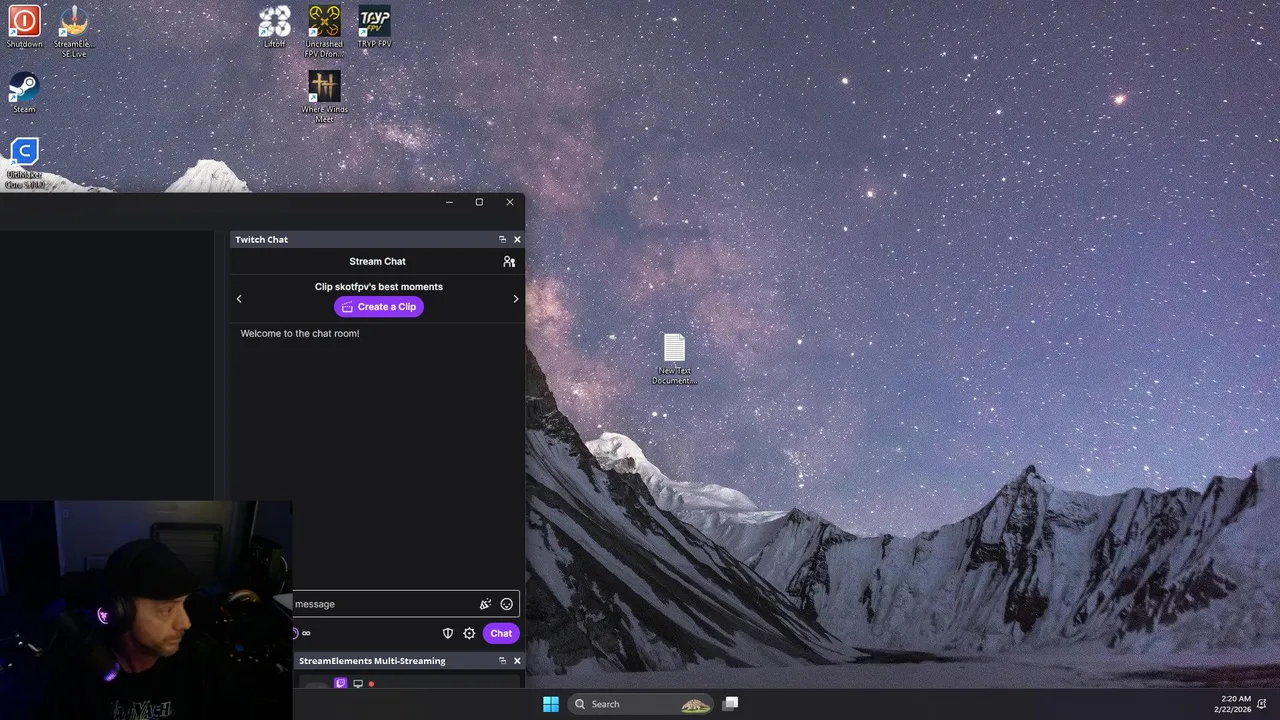Open StreamElements SE.Live desktop shortcut
This screenshot has height=720, width=1280.
(x=74, y=31)
